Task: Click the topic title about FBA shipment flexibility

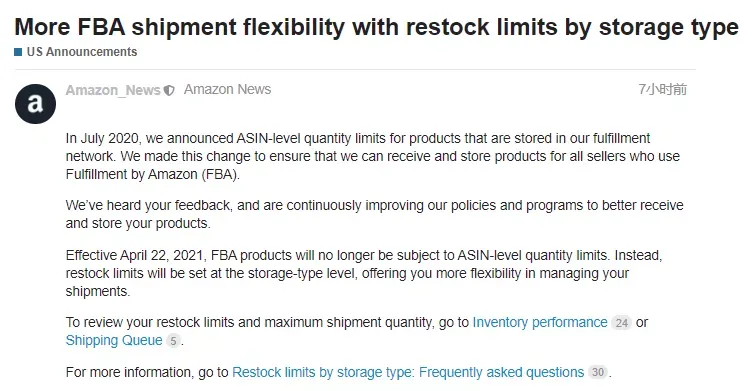Action: click(376, 27)
